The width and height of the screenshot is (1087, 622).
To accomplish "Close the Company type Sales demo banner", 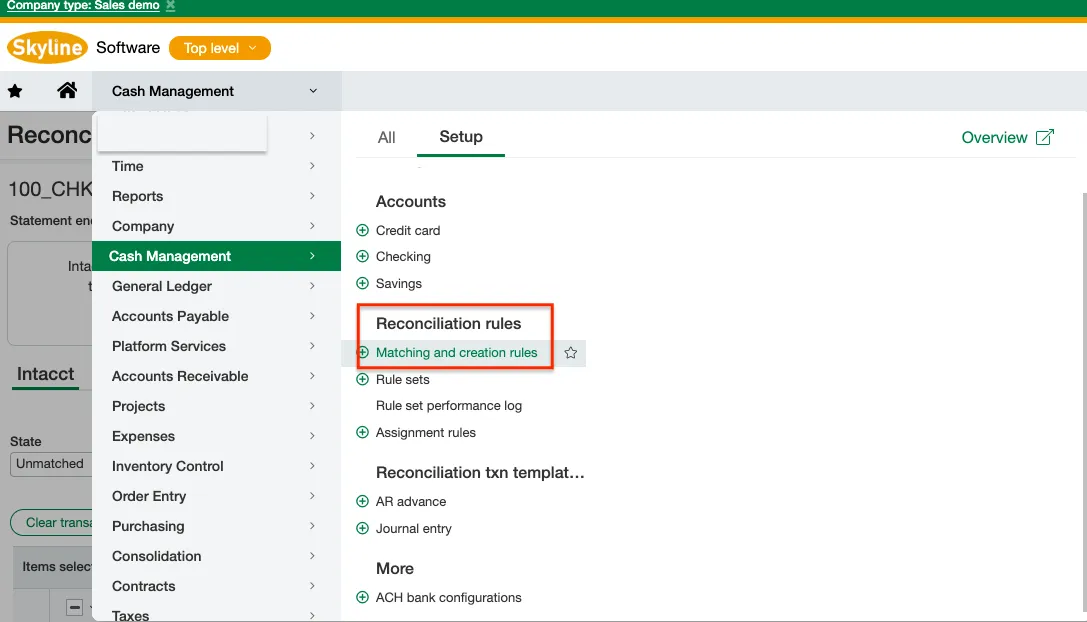I will tap(171, 6).
